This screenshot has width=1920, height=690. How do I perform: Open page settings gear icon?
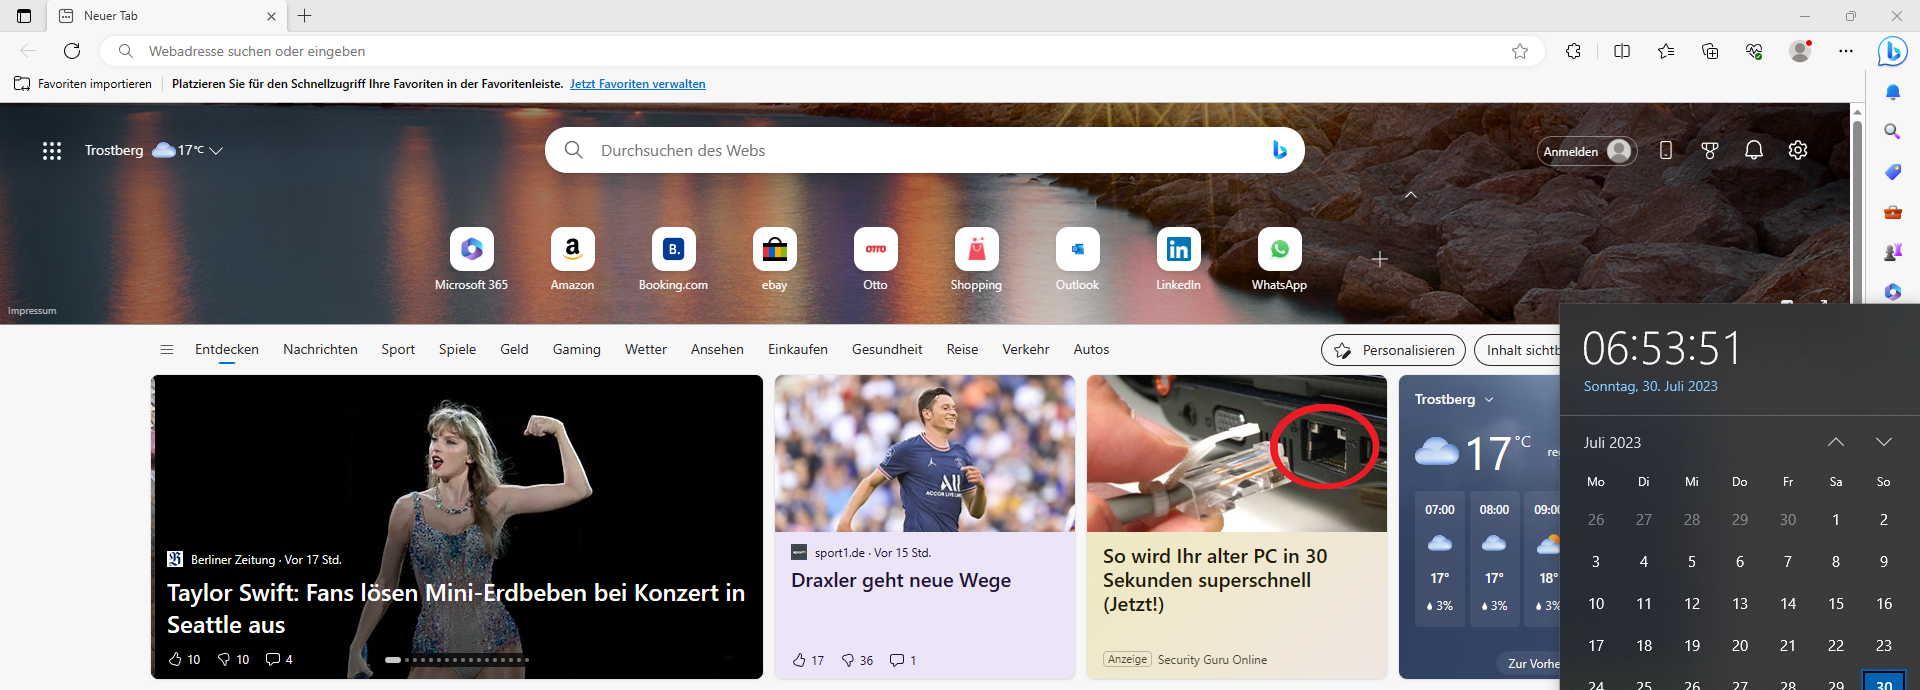[1798, 150]
